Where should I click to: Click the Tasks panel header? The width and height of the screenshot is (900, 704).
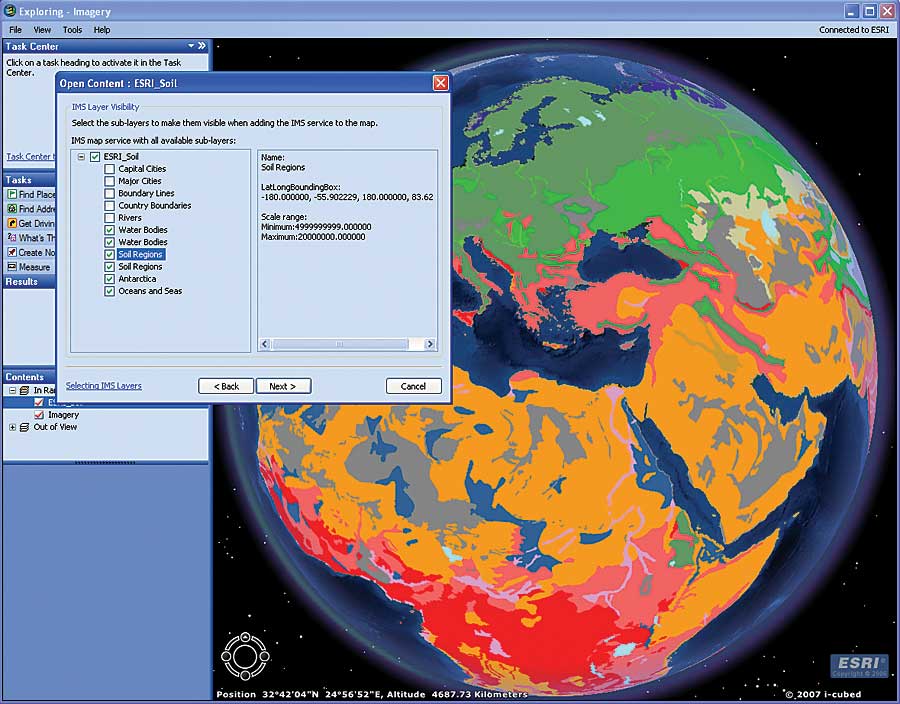[29, 180]
